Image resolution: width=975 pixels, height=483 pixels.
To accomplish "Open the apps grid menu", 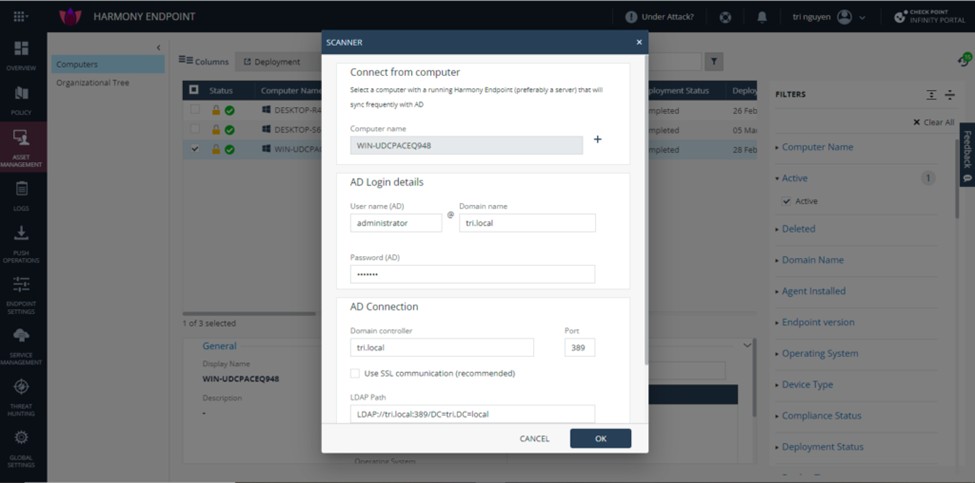I will pos(21,17).
